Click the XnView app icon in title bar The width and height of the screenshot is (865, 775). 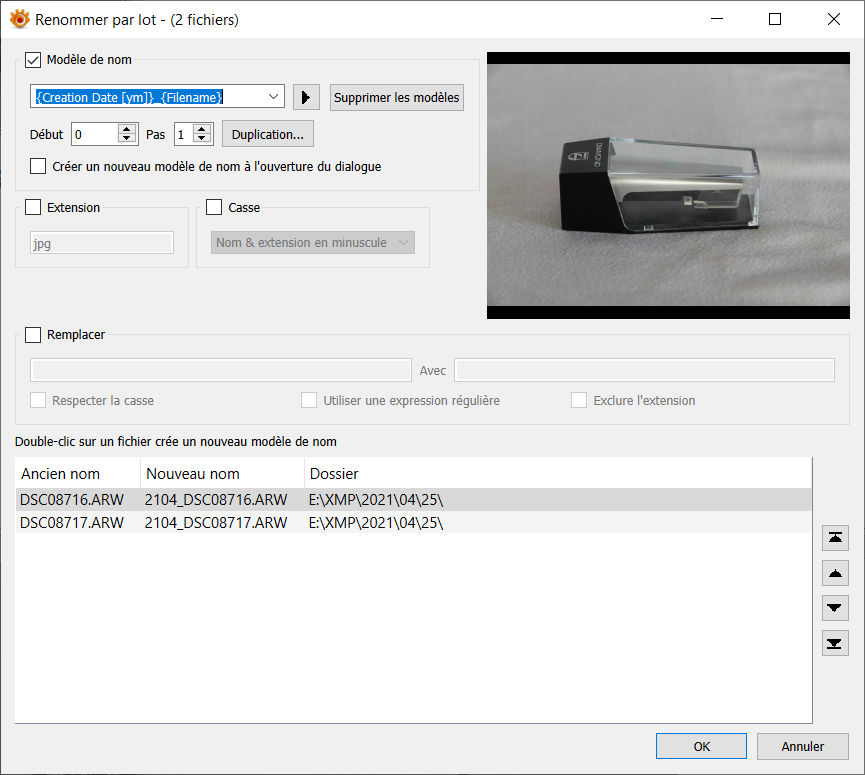pyautogui.click(x=19, y=19)
